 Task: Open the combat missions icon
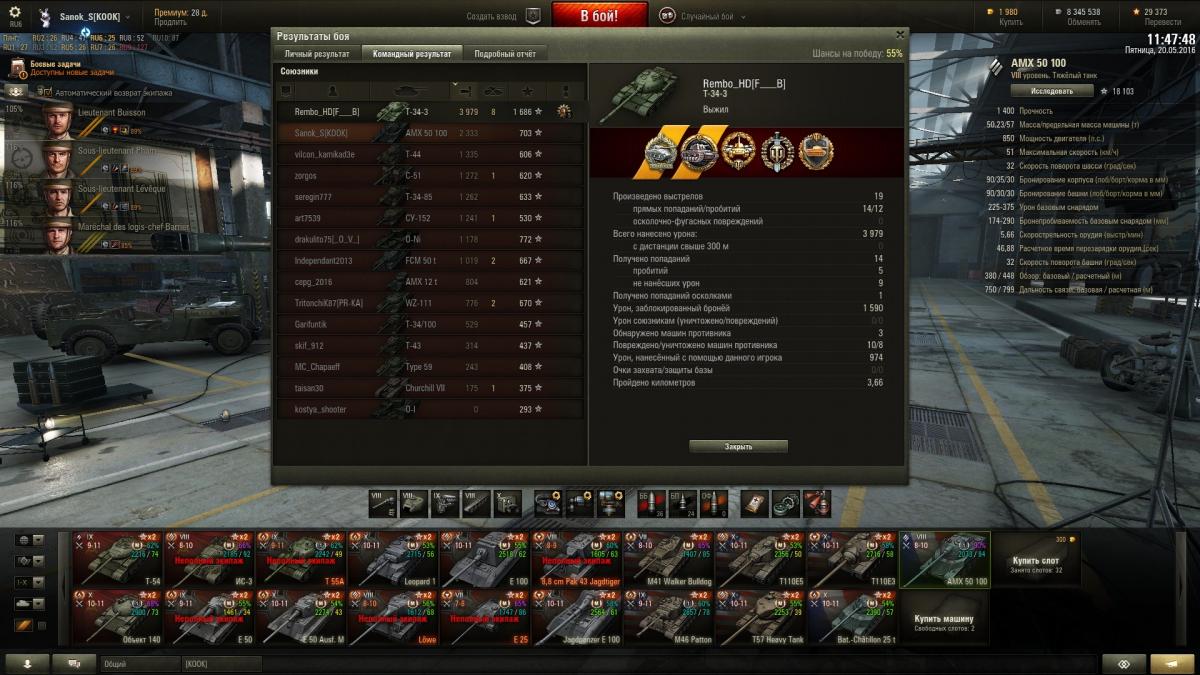pyautogui.click(x=18, y=67)
